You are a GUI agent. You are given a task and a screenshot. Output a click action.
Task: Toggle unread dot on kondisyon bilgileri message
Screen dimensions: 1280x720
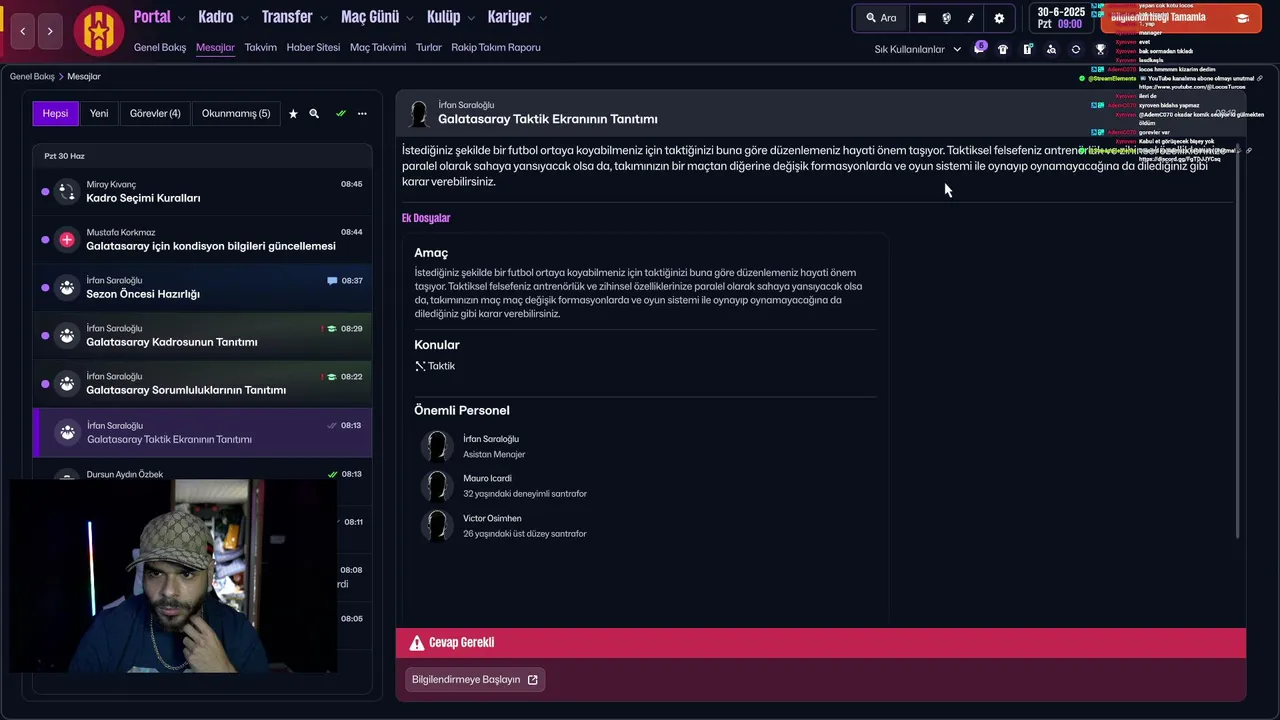click(x=45, y=239)
